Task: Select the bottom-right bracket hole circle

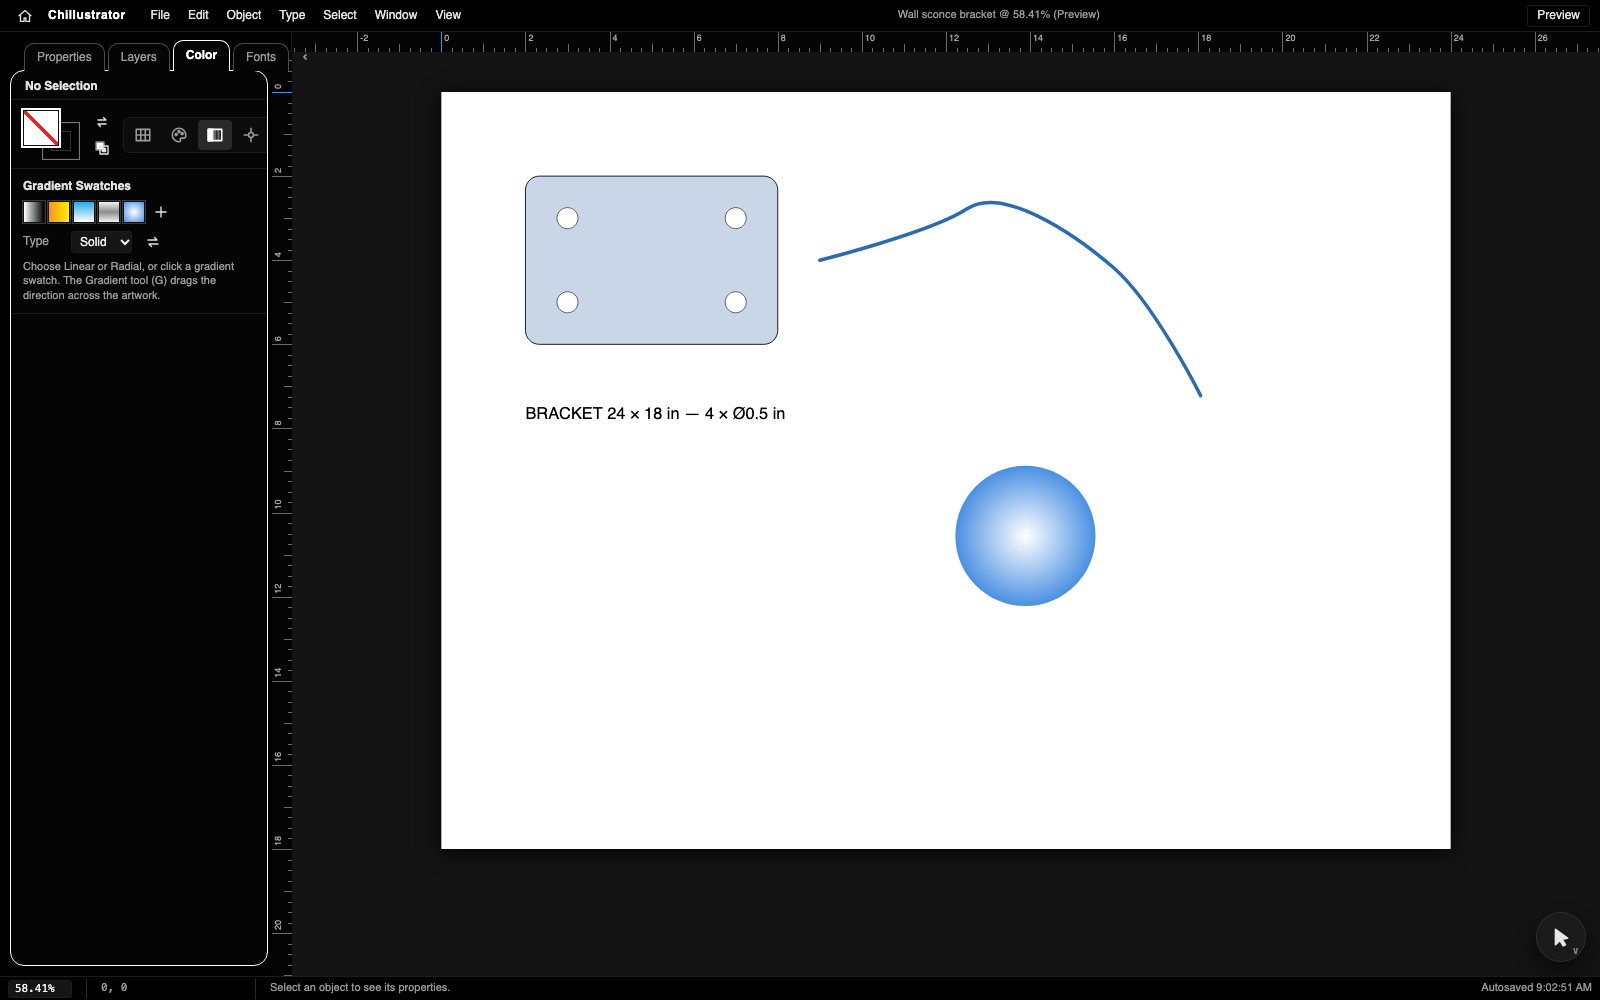Action: click(735, 302)
